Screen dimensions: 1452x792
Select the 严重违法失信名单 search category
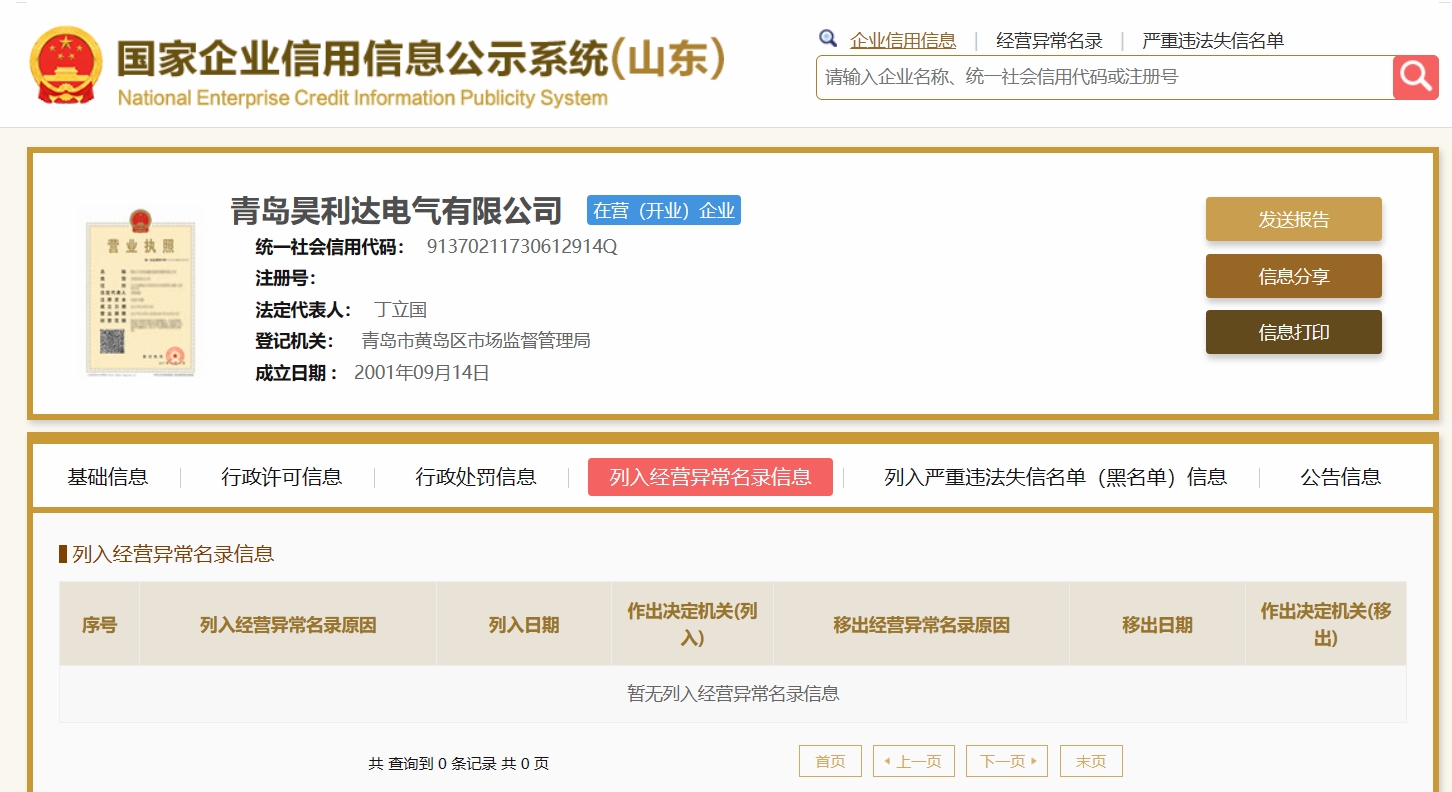click(x=1213, y=41)
